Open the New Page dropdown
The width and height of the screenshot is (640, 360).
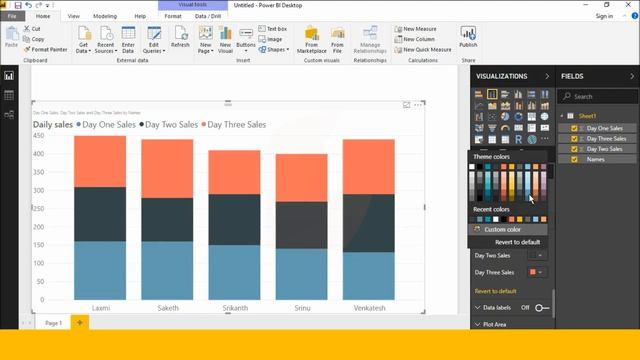(x=205, y=40)
